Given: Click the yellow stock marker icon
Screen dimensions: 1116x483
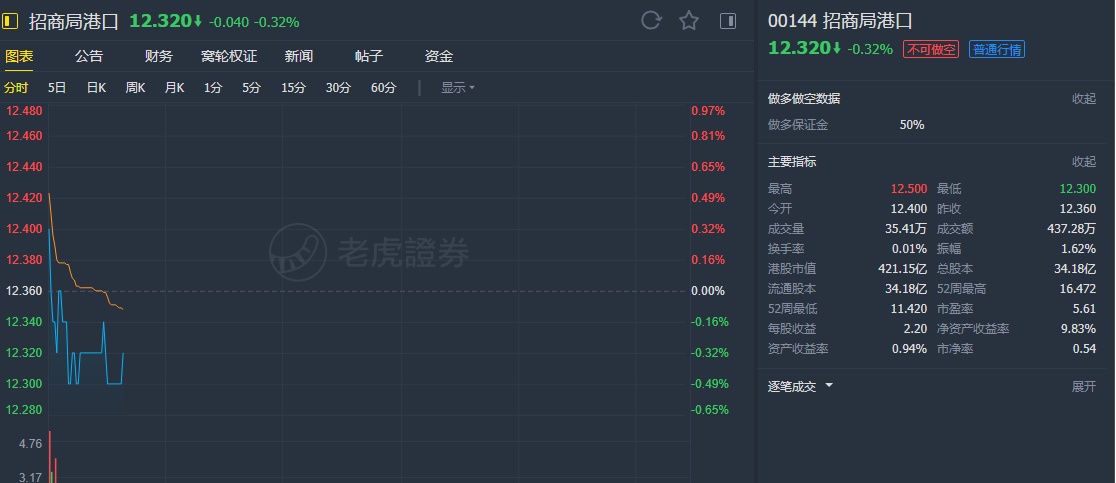Looking at the screenshot, I should click(12, 21).
